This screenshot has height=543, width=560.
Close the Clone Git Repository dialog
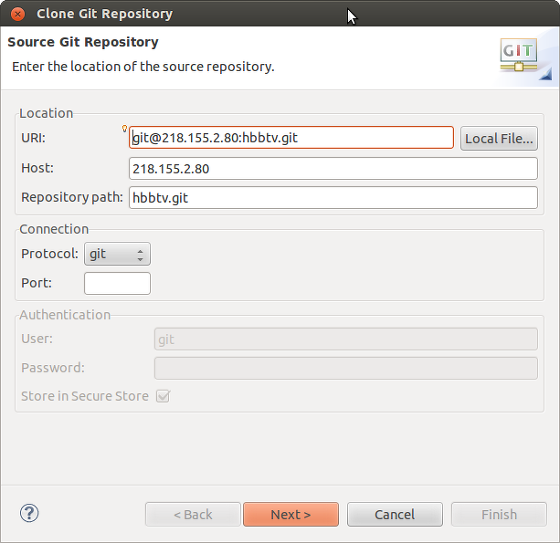[17, 14]
